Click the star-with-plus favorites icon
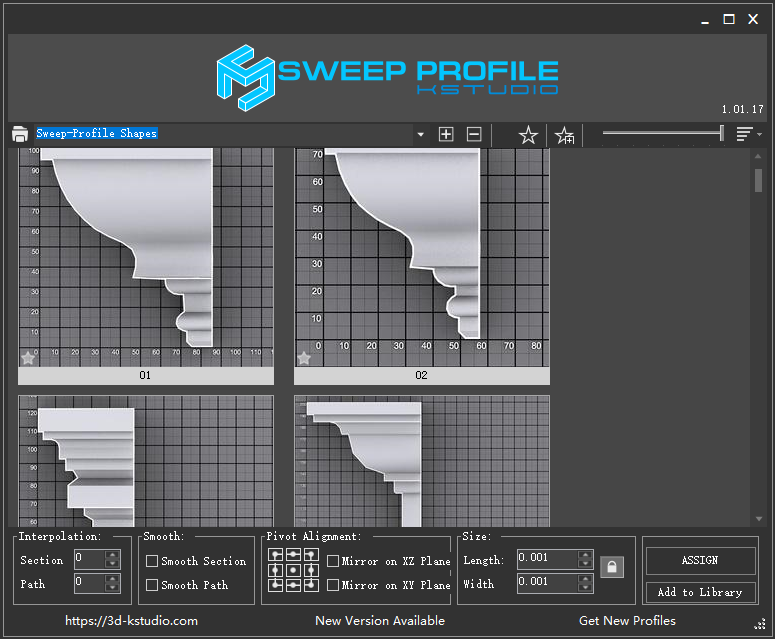The height and width of the screenshot is (639, 775). pyautogui.click(x=564, y=135)
